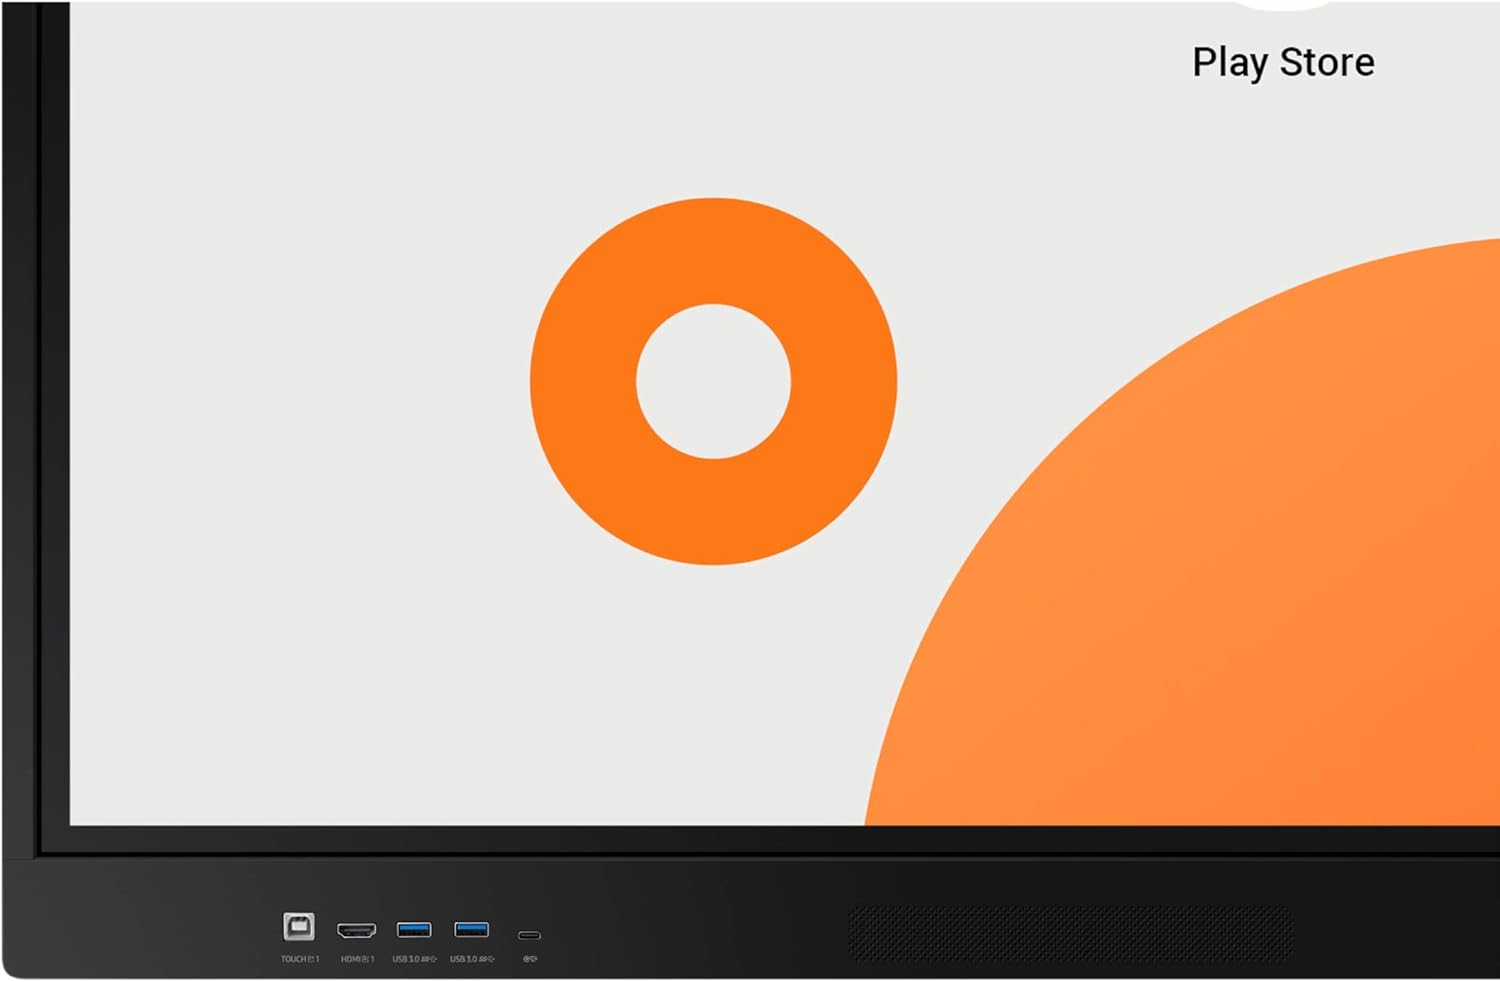Click the first USB 3.0 text label
Viewport: 1500px width, 982px height.
pos(414,959)
